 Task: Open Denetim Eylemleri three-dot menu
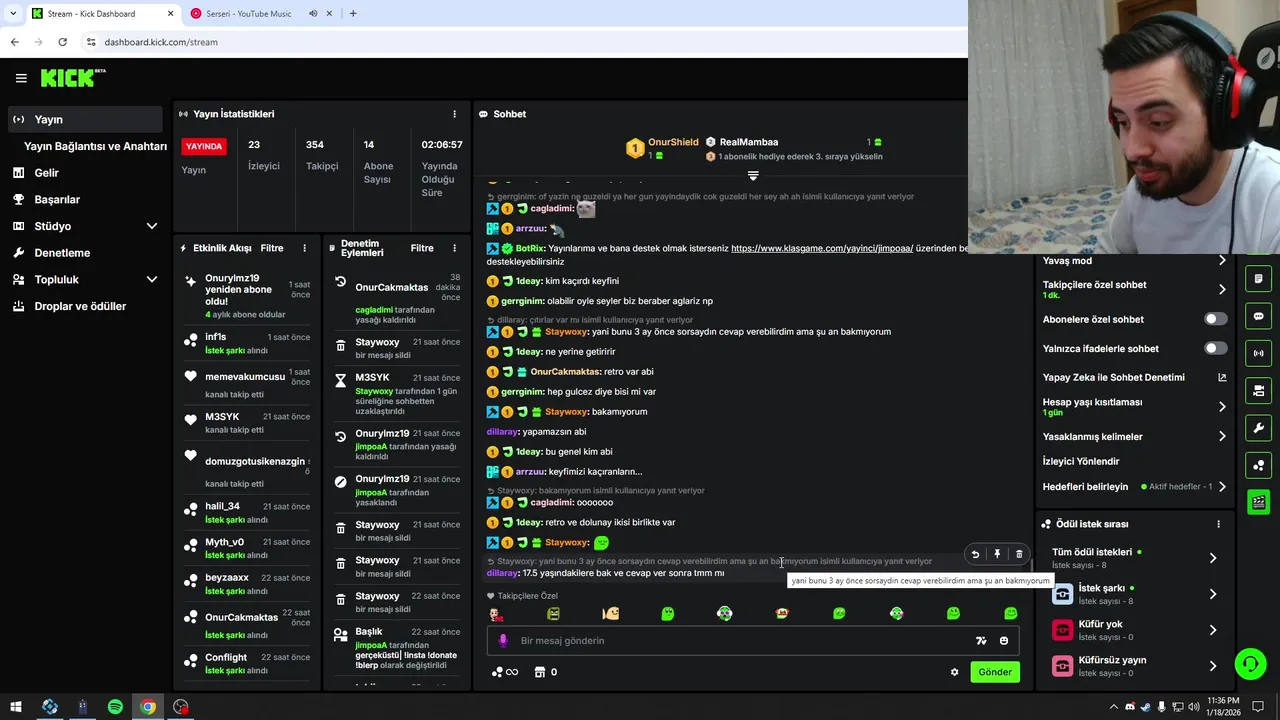454,248
